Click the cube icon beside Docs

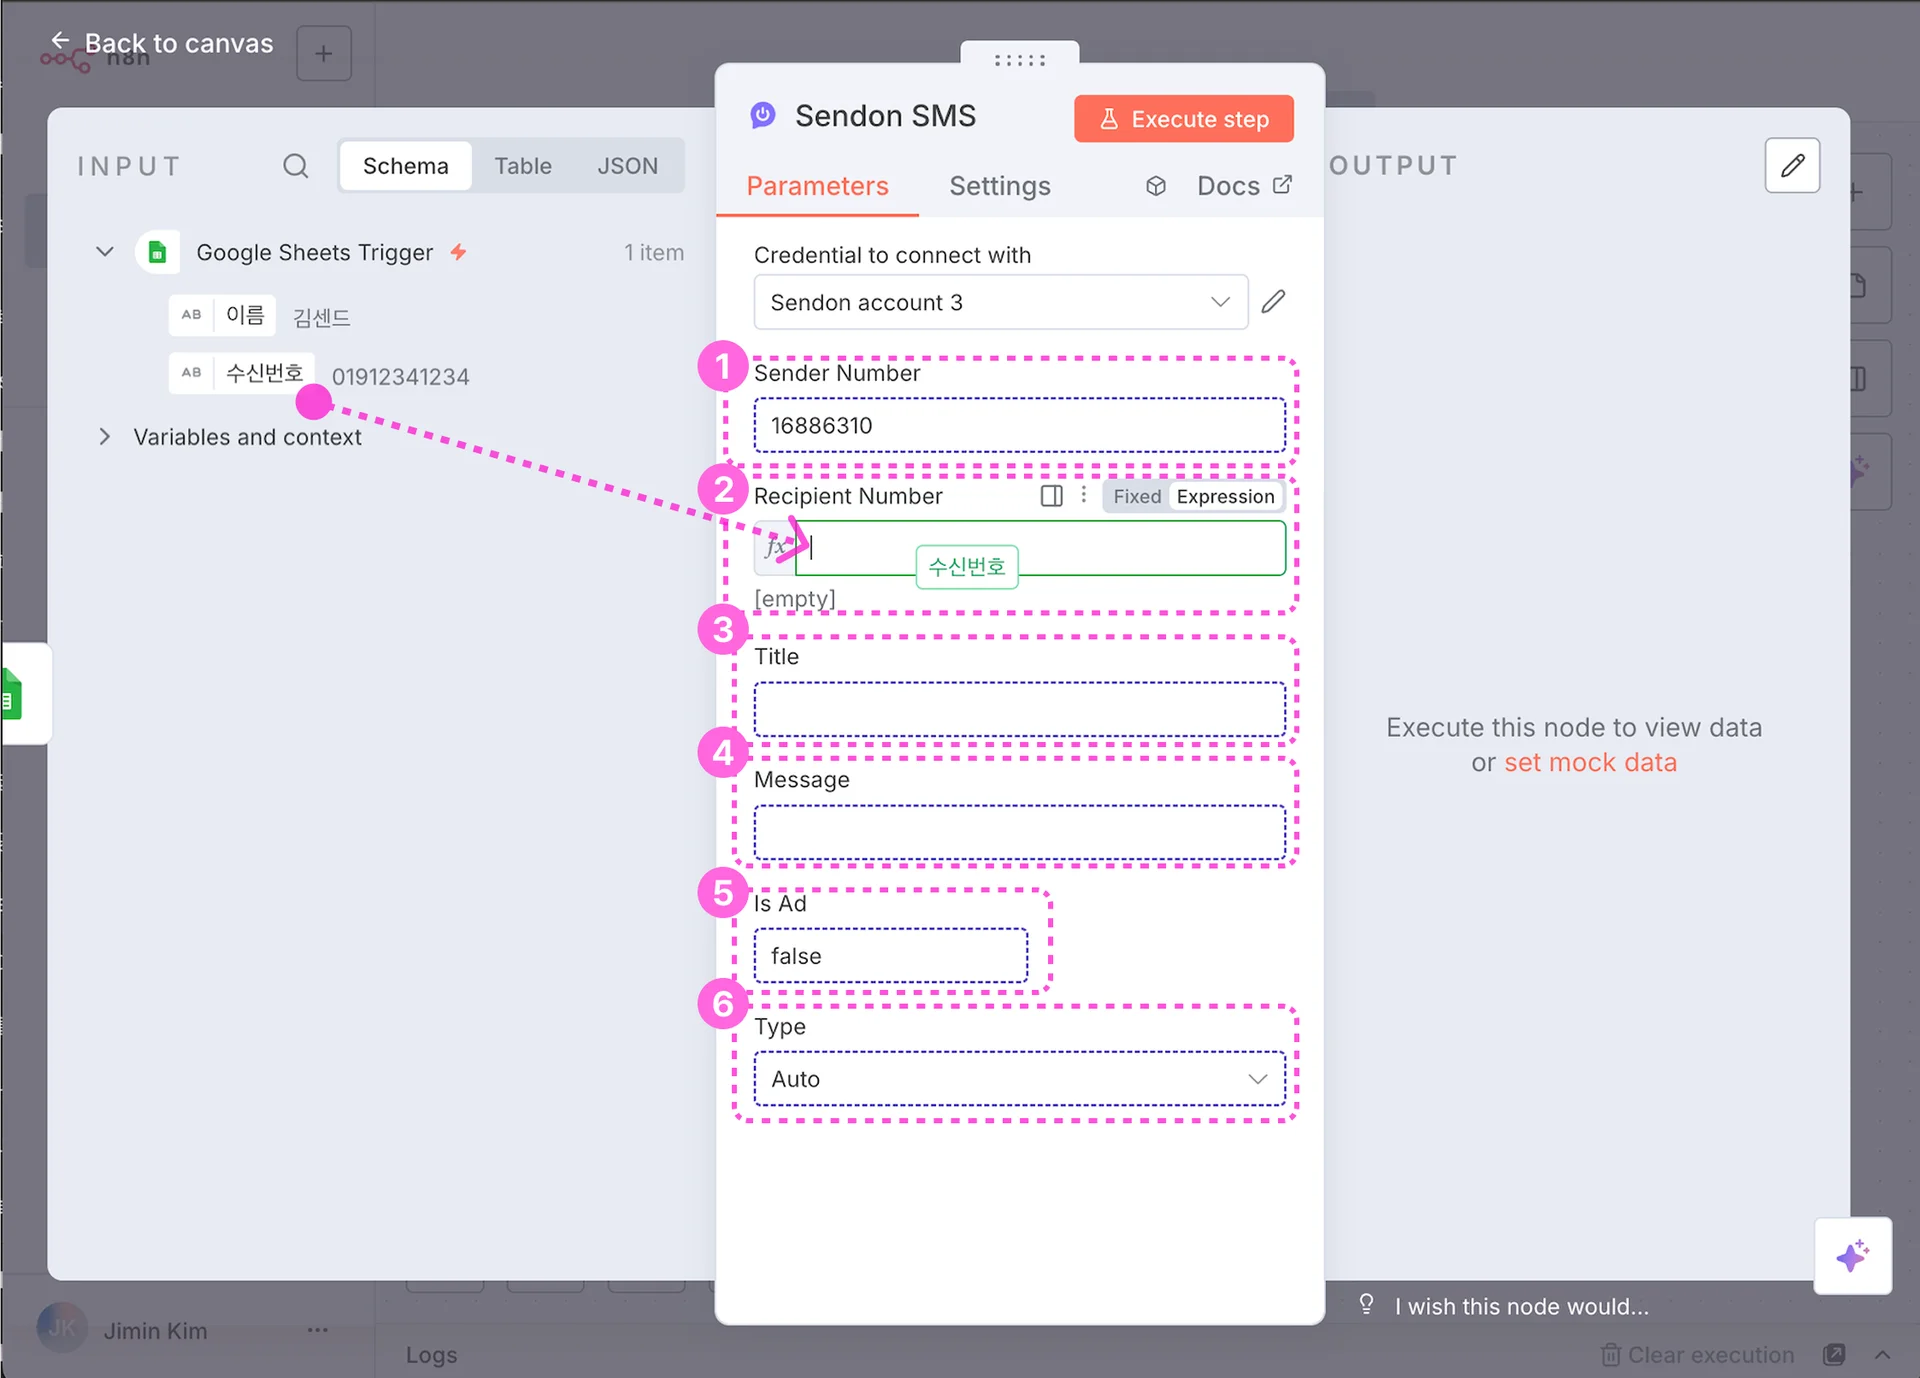pos(1156,186)
